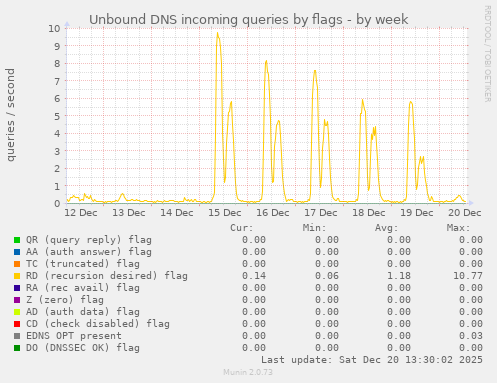The height and width of the screenshot is (383, 497).
Task: Click the 'CD (check disabled) flag' label
Action: click(98, 324)
